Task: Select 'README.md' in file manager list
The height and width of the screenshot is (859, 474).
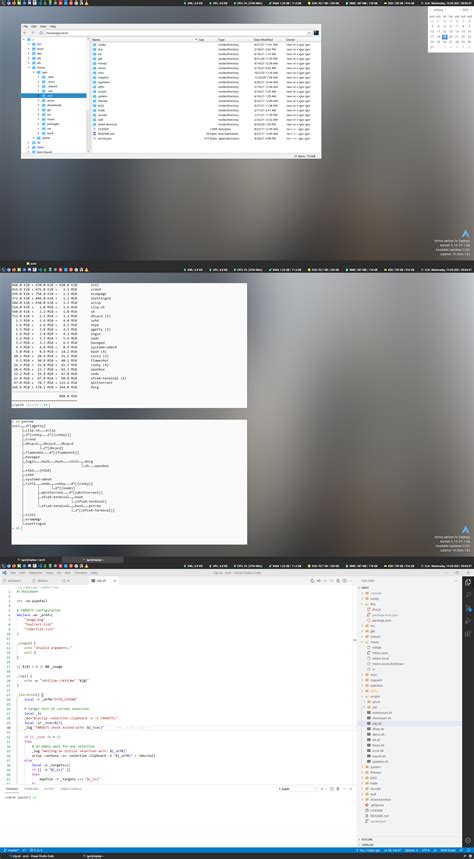Action: pos(104,134)
